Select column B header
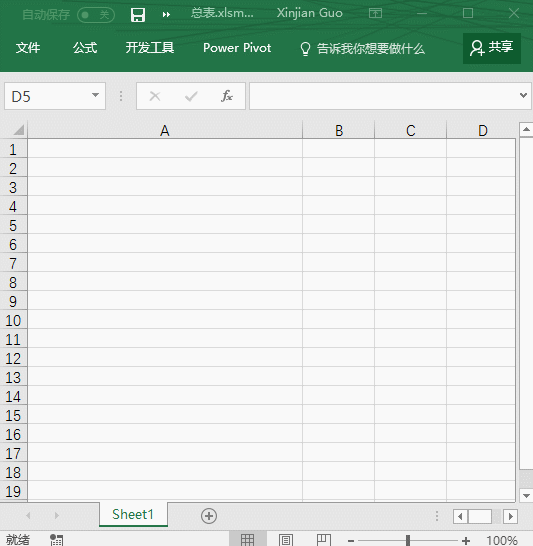The height and width of the screenshot is (546, 533). coord(339,131)
